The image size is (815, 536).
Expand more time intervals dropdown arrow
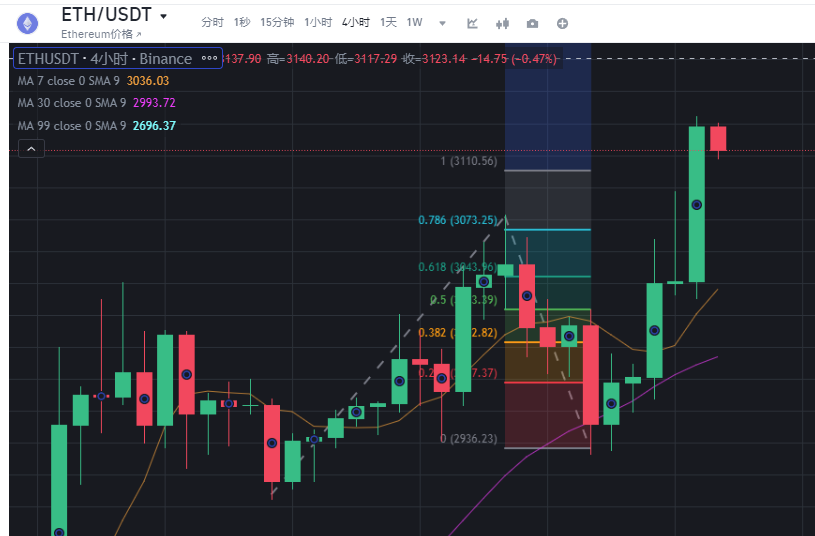(443, 22)
